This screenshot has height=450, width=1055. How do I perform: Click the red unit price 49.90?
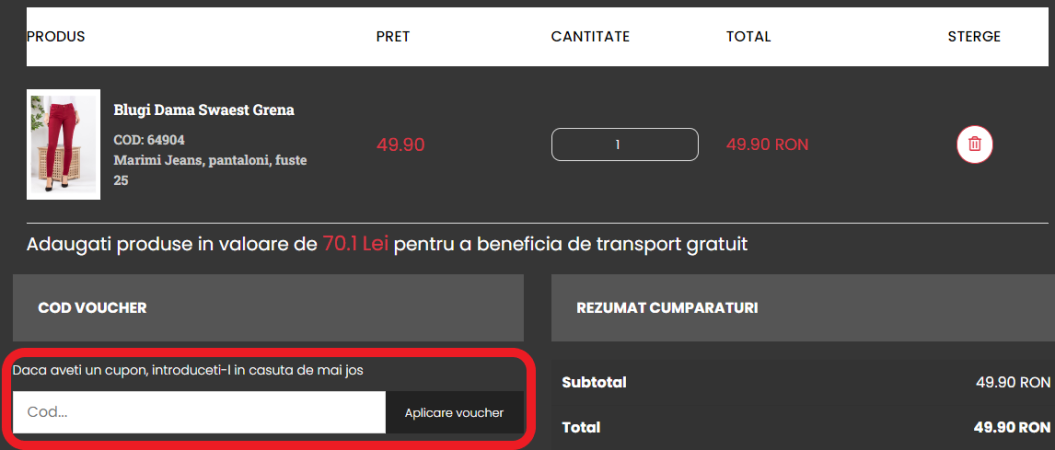401,145
